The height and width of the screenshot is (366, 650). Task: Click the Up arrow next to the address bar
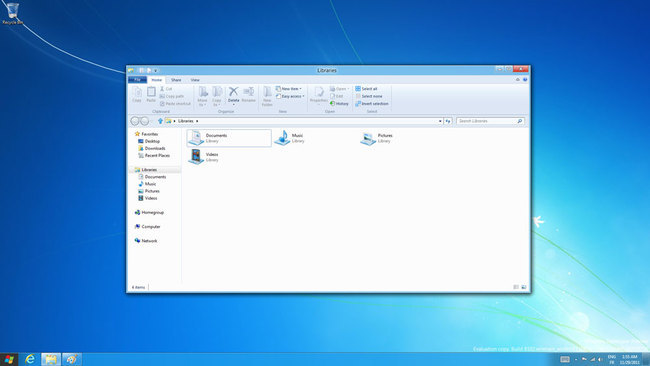pyautogui.click(x=160, y=121)
